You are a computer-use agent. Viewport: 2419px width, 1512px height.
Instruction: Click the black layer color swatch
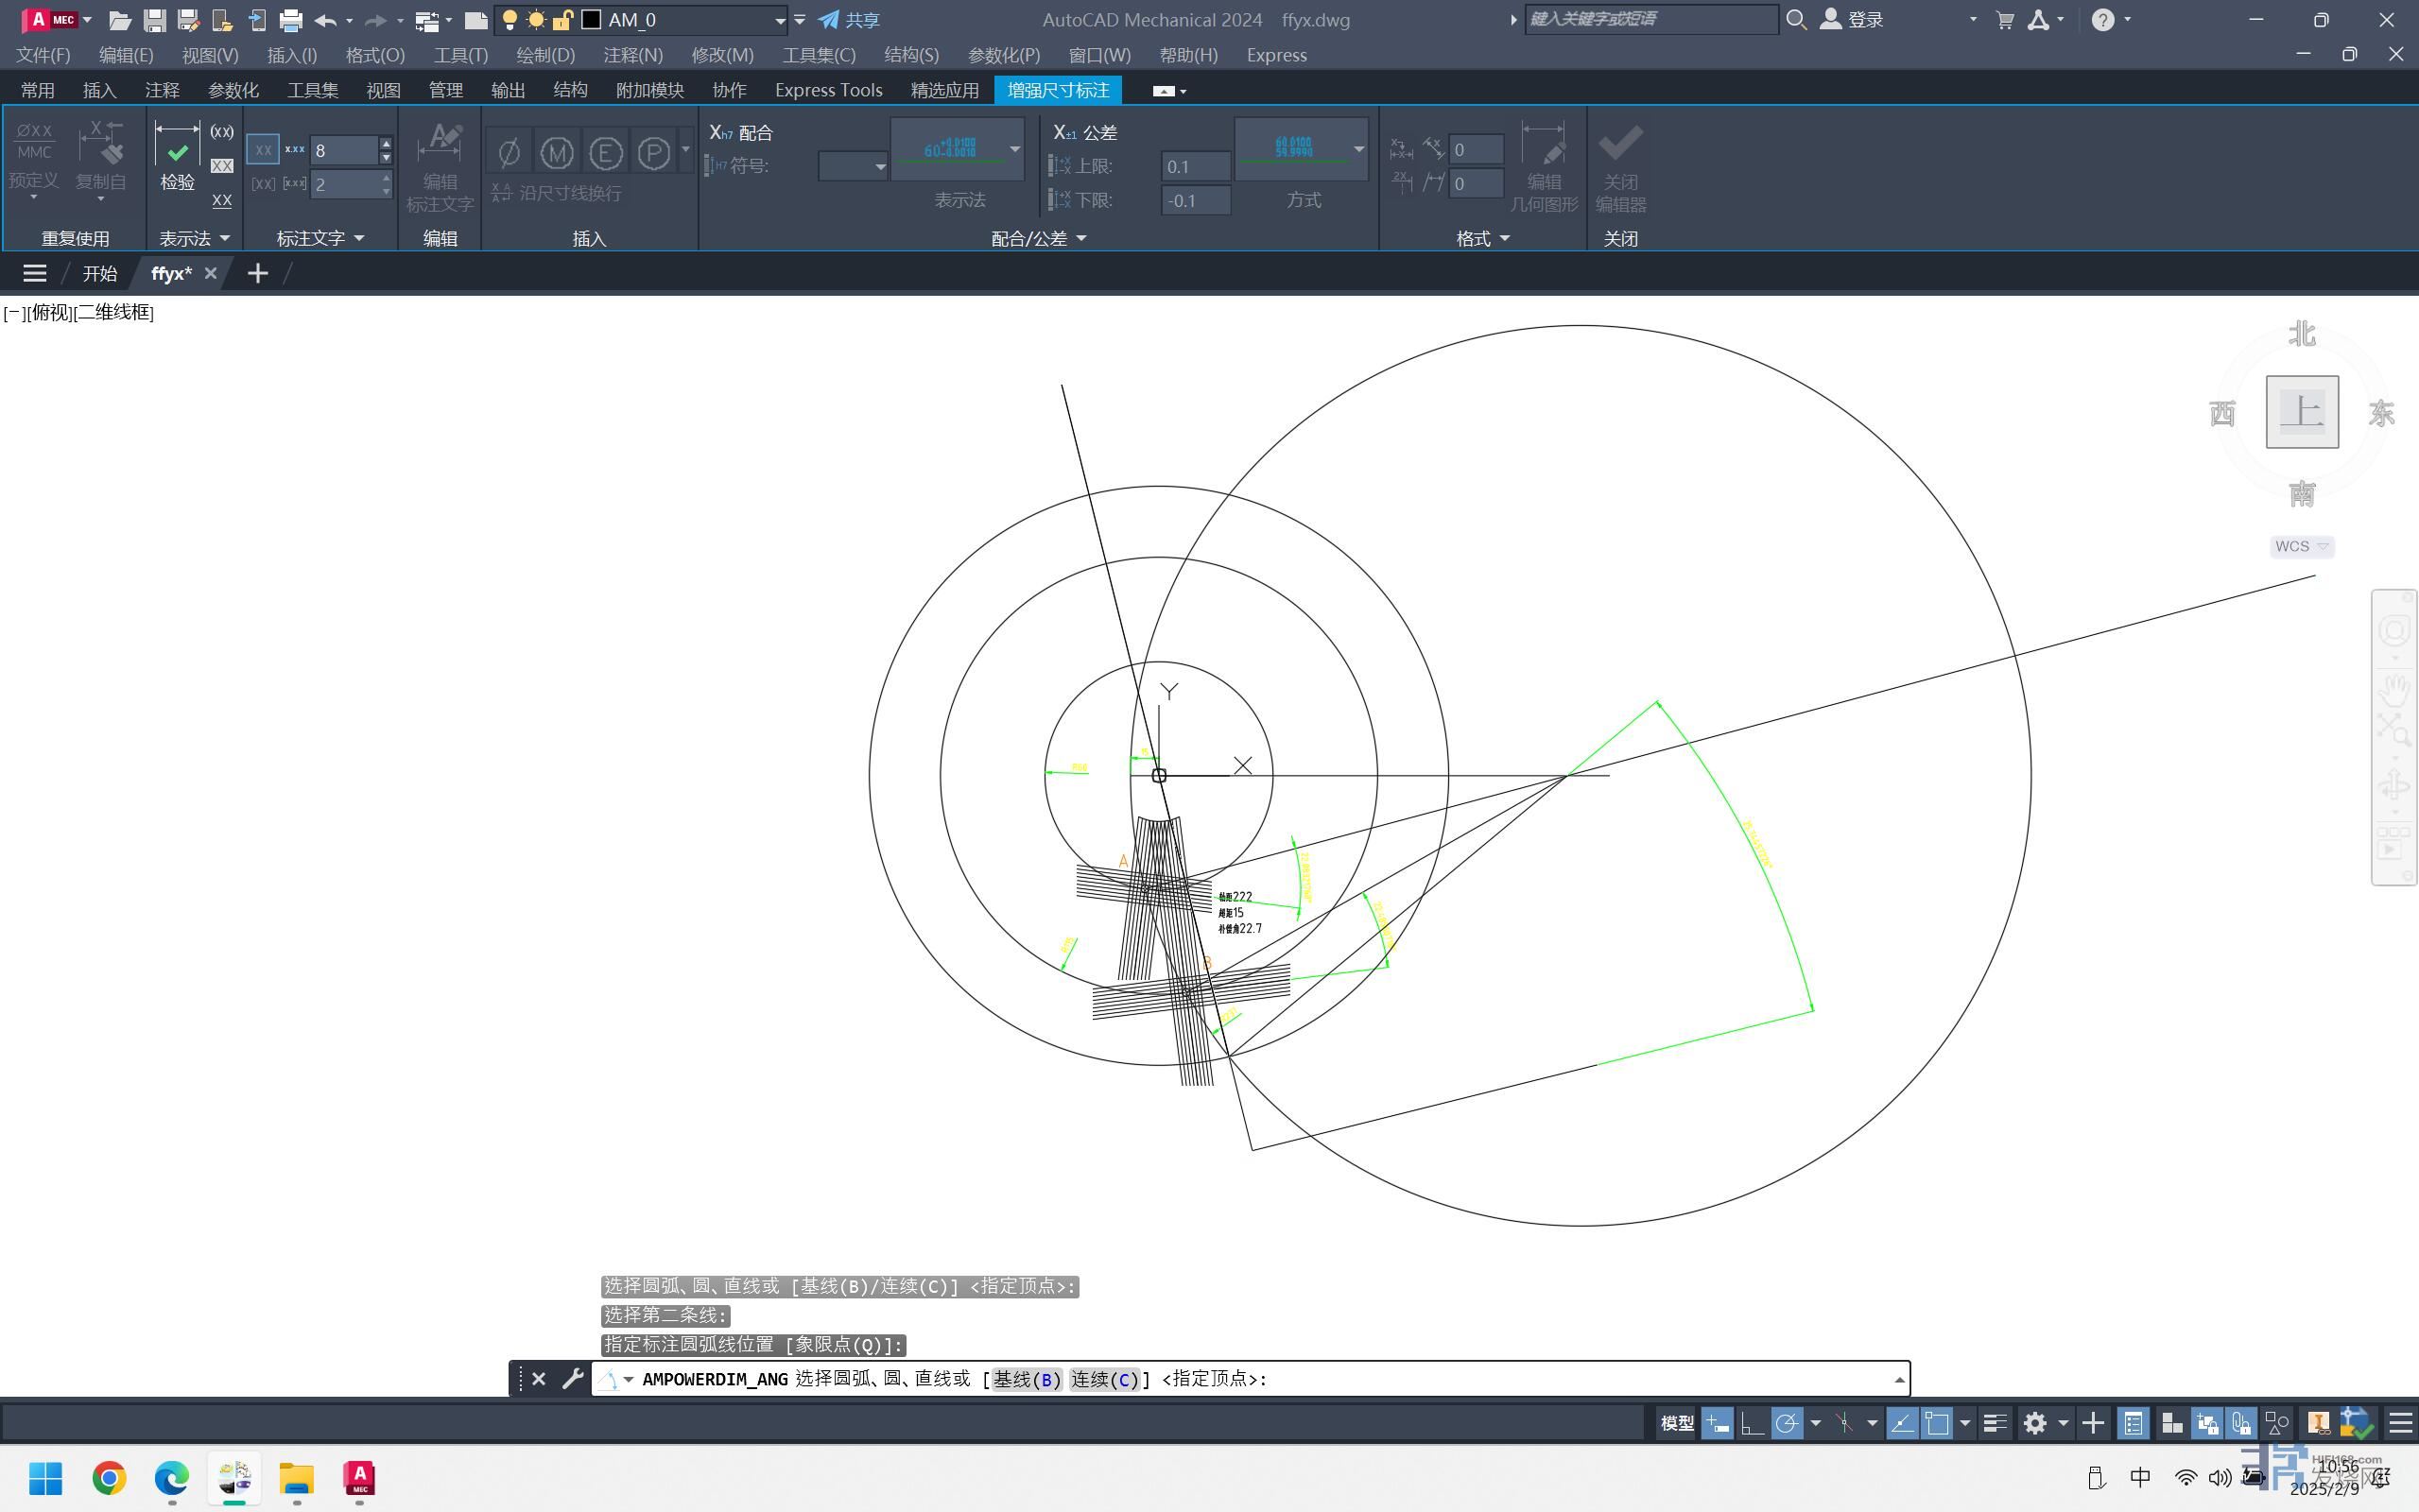tap(592, 20)
